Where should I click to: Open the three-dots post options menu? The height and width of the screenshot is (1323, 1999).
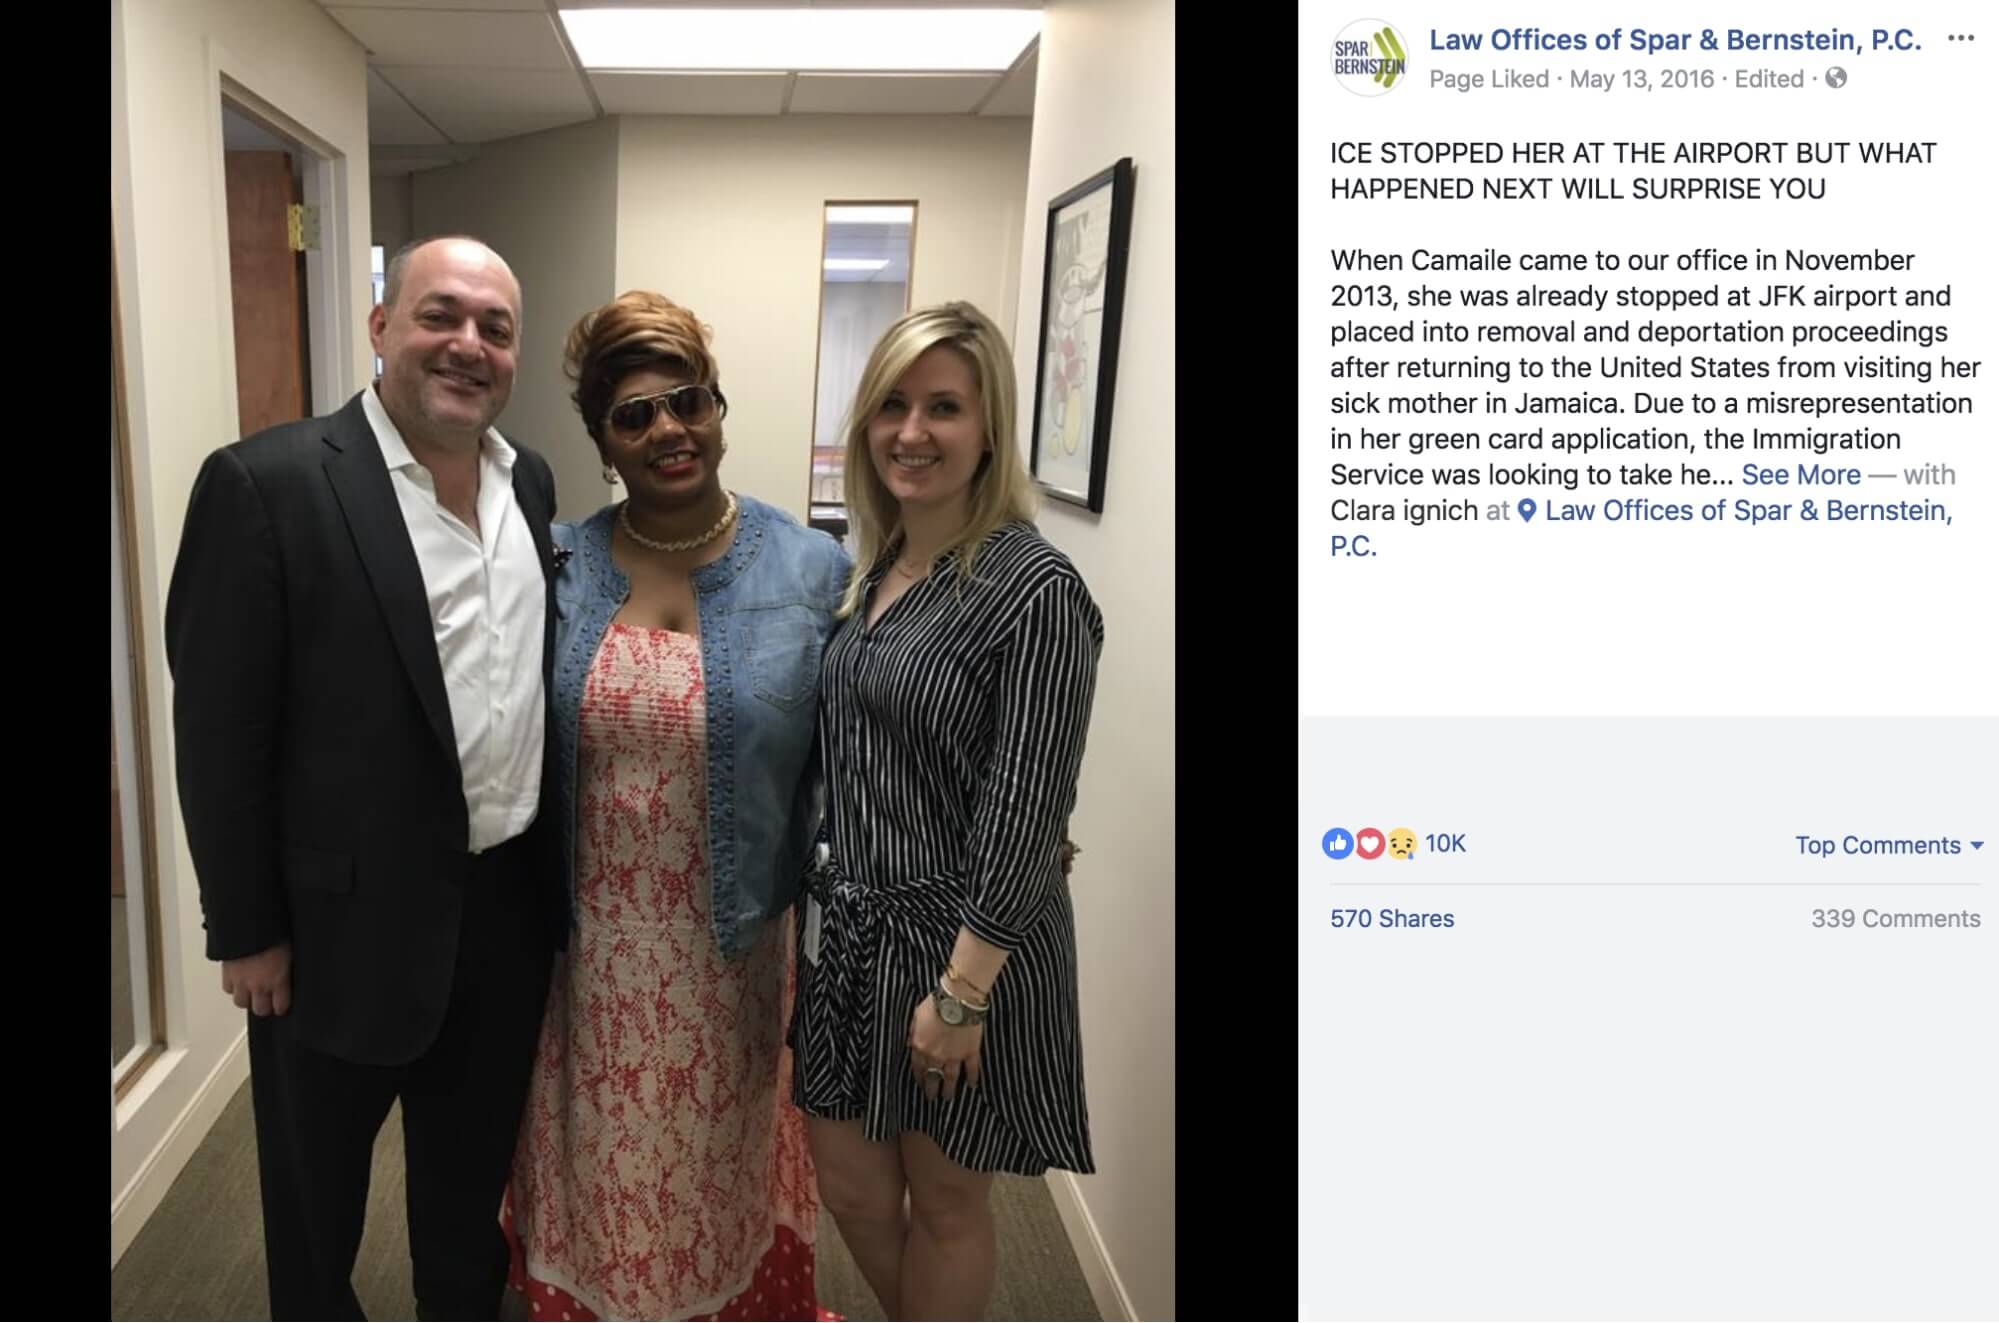pos(1960,38)
